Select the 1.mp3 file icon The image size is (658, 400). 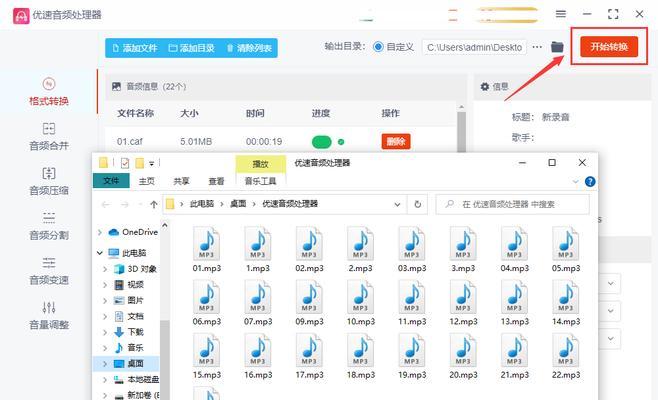pyautogui.click(x=258, y=243)
